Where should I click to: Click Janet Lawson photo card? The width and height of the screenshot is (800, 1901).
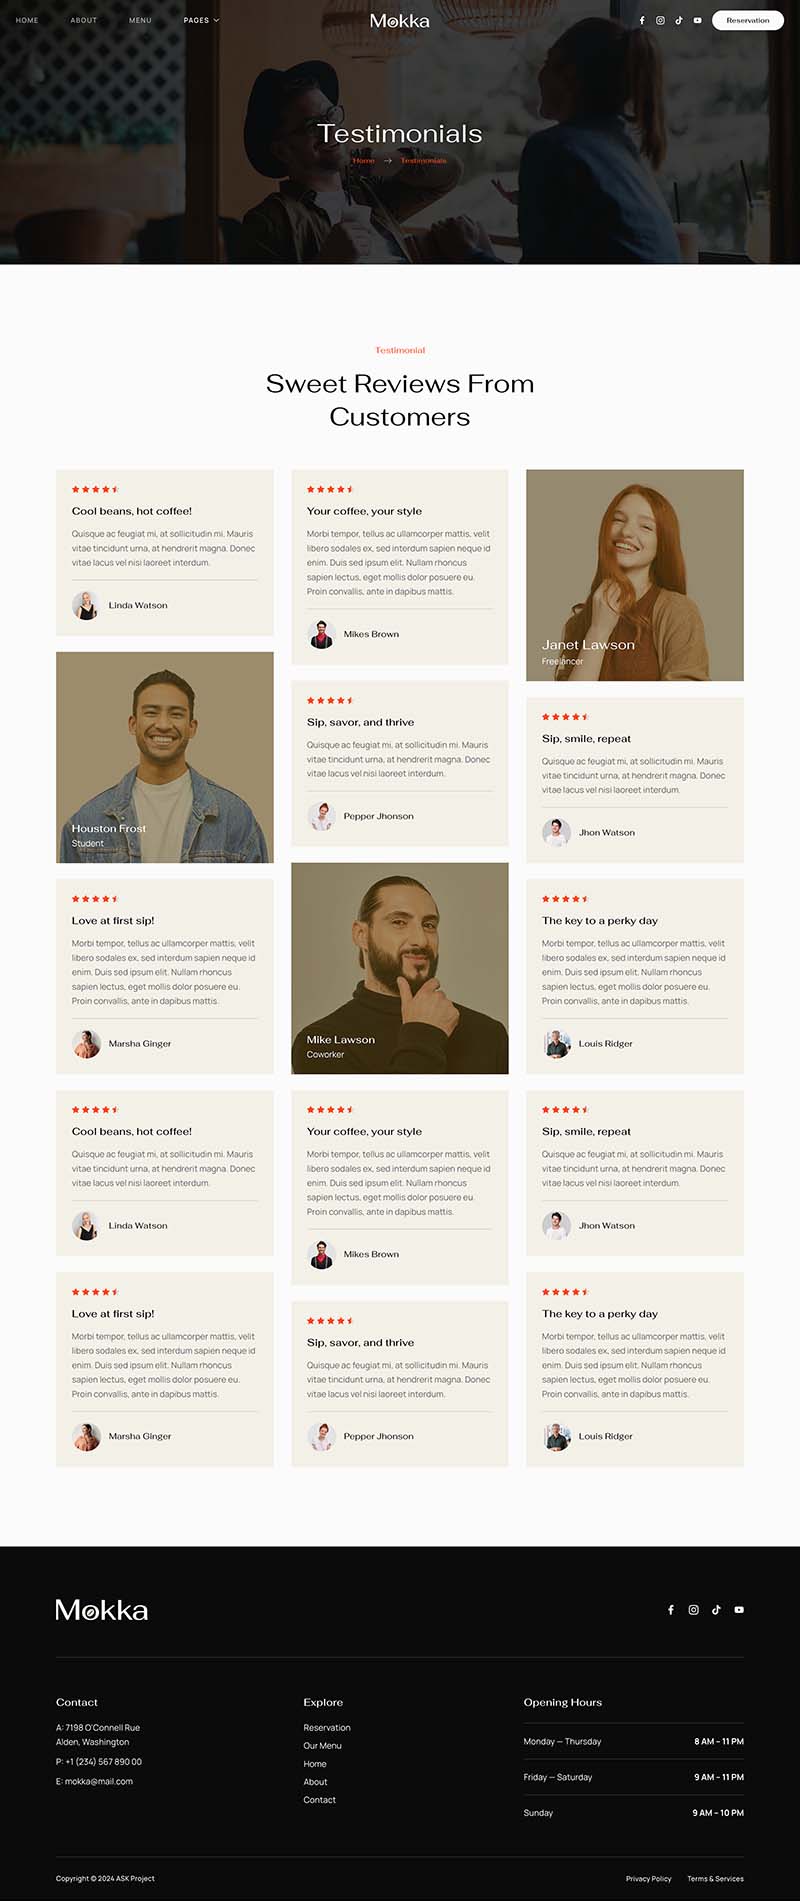(x=635, y=575)
